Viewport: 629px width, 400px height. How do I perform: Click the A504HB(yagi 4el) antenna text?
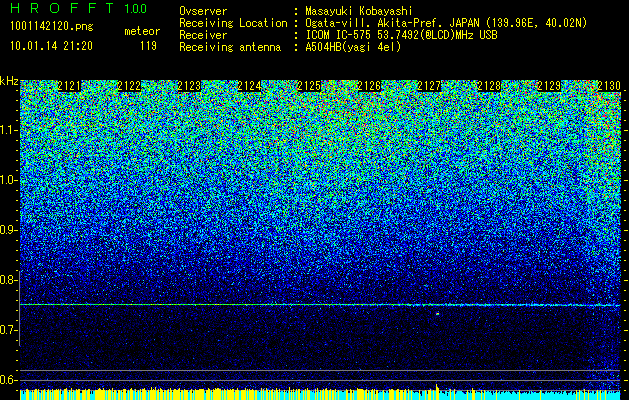(x=353, y=47)
